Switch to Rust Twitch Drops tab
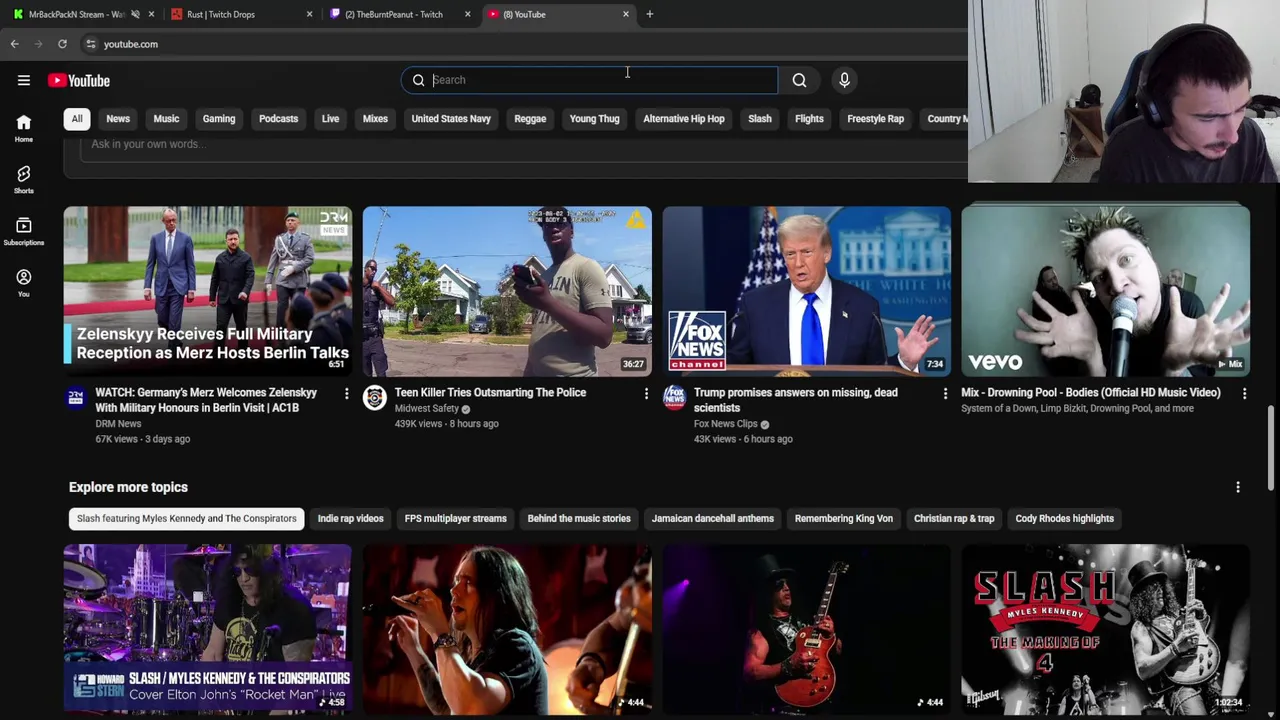The image size is (1280, 720). point(240,14)
